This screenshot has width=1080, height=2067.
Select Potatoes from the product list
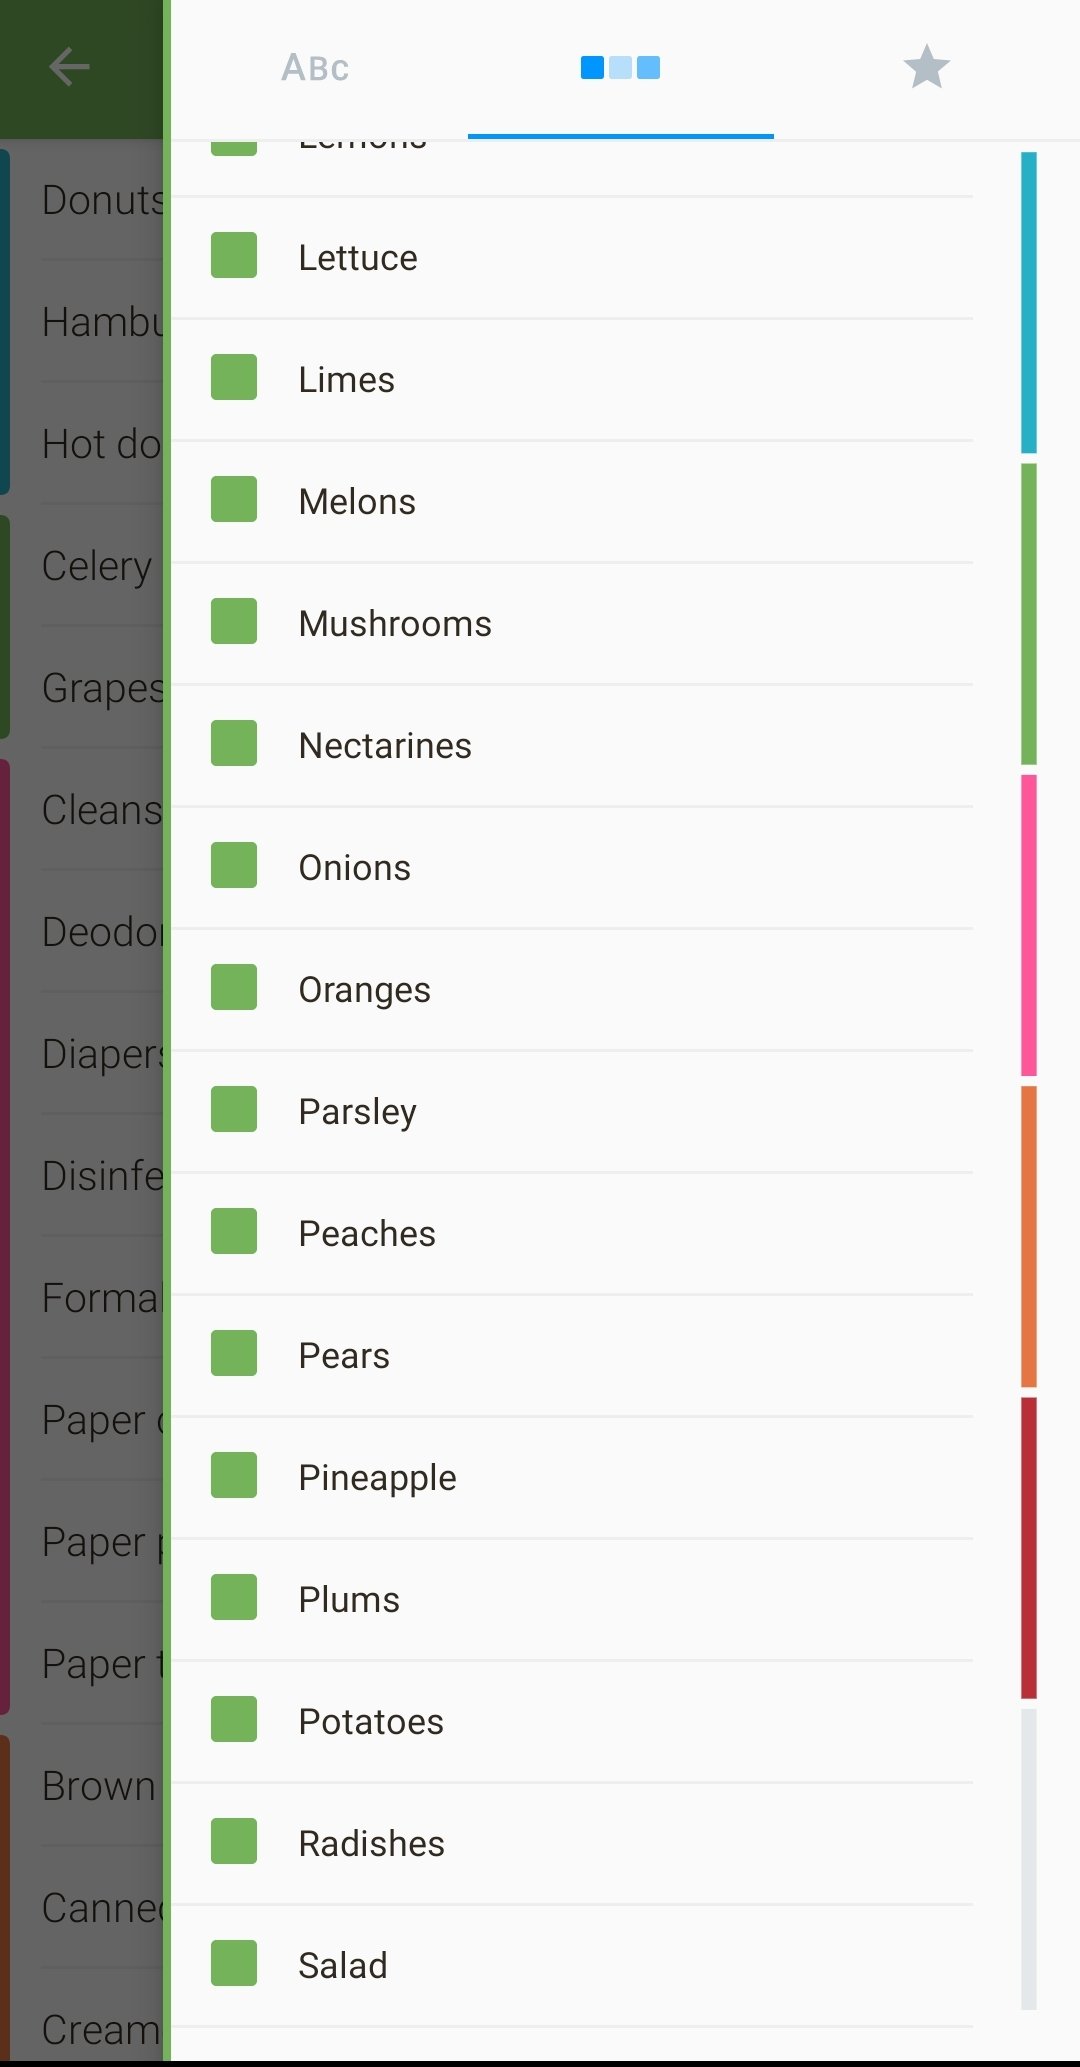pyautogui.click(x=572, y=1722)
